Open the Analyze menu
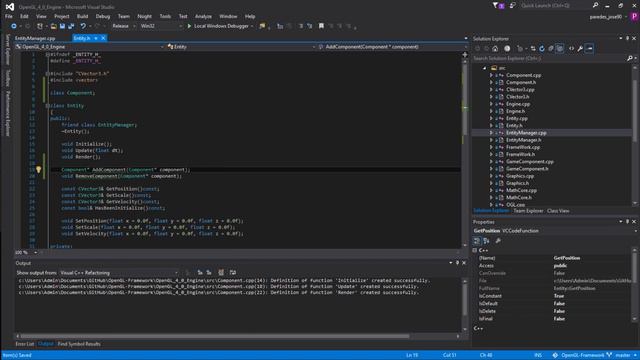The height and width of the screenshot is (360, 640). pyautogui.click(x=203, y=16)
